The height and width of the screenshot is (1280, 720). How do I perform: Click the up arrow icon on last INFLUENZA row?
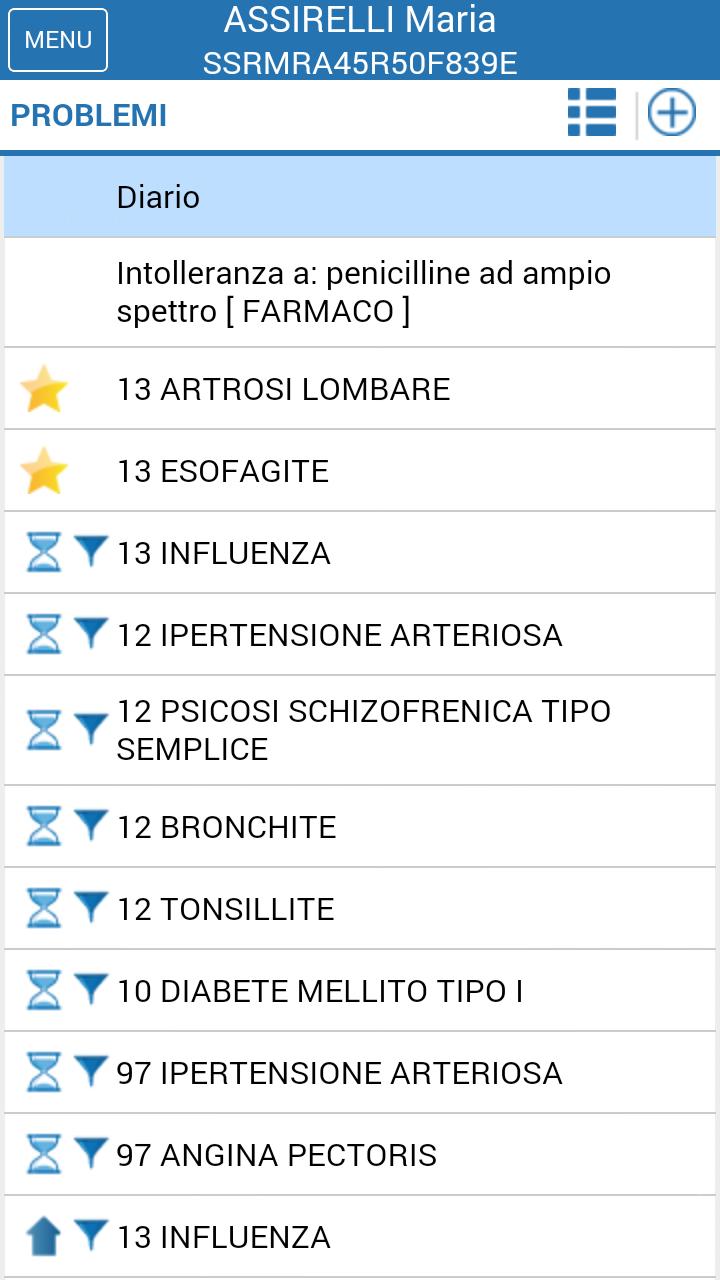point(44,1237)
